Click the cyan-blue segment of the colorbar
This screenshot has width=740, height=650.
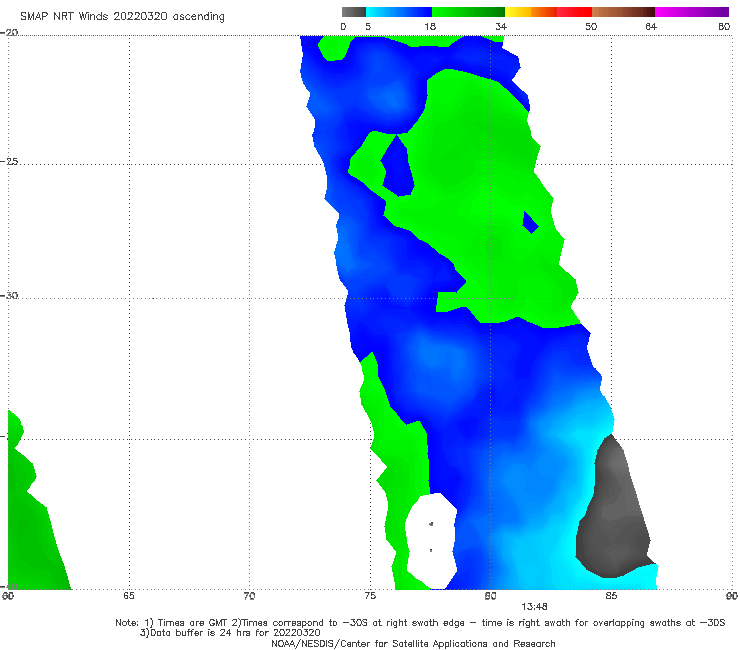pos(399,12)
